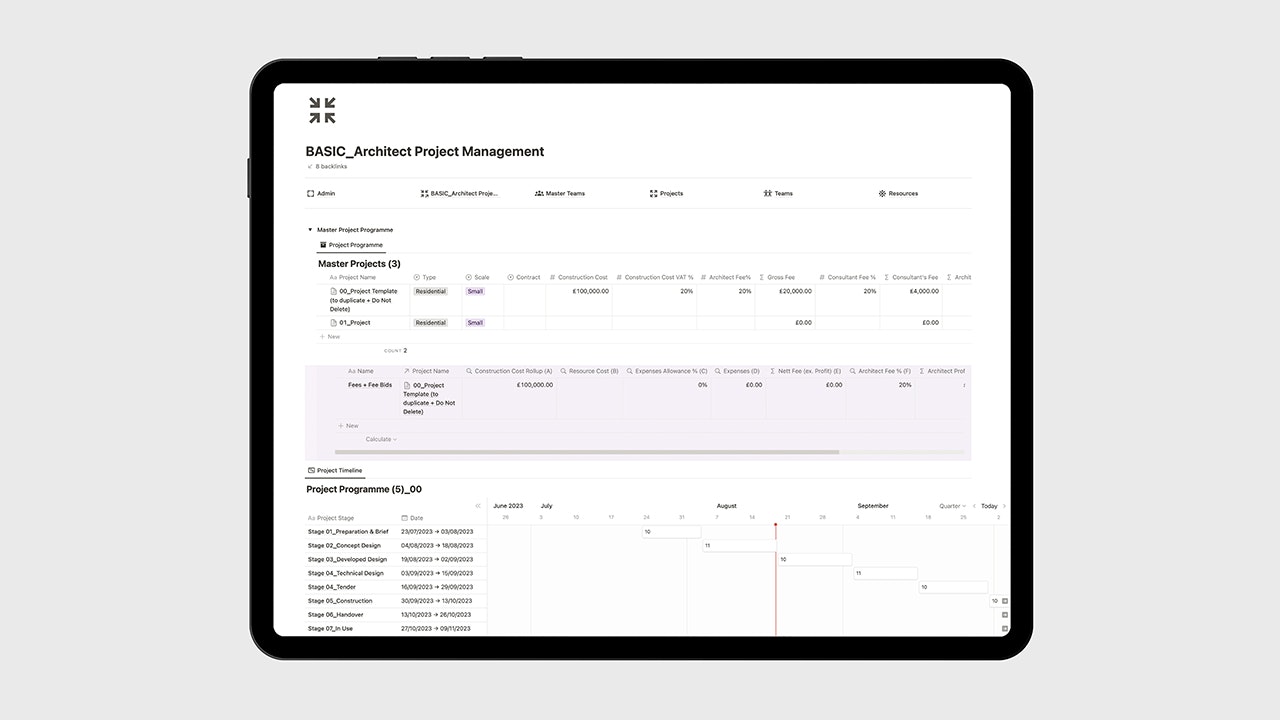Click the Contract column header
The height and width of the screenshot is (720, 1280).
tap(524, 277)
